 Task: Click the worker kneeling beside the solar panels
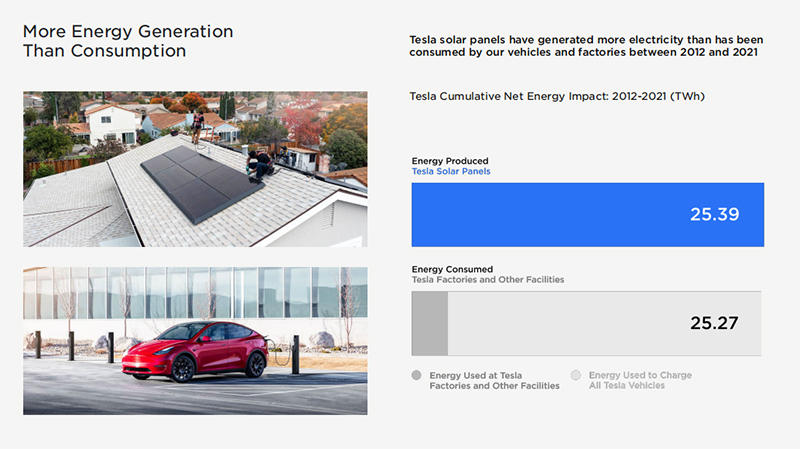coord(259,164)
